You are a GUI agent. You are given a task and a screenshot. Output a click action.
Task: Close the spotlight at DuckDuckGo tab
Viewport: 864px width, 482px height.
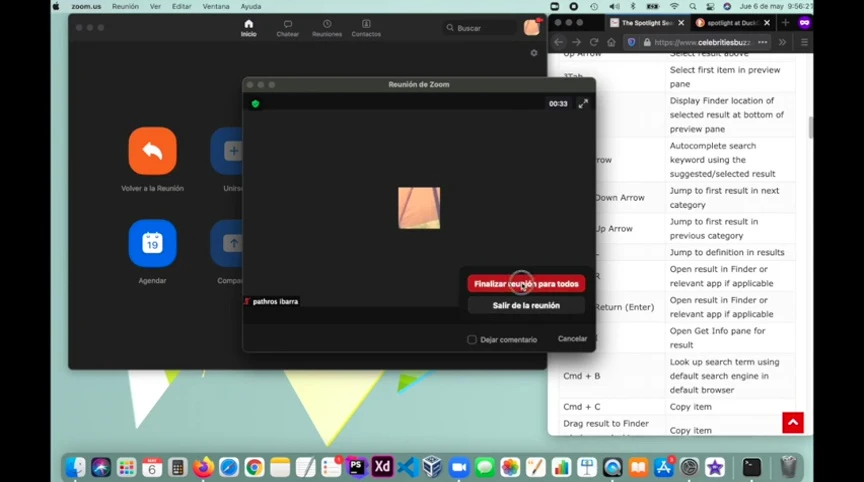pyautogui.click(x=767, y=23)
